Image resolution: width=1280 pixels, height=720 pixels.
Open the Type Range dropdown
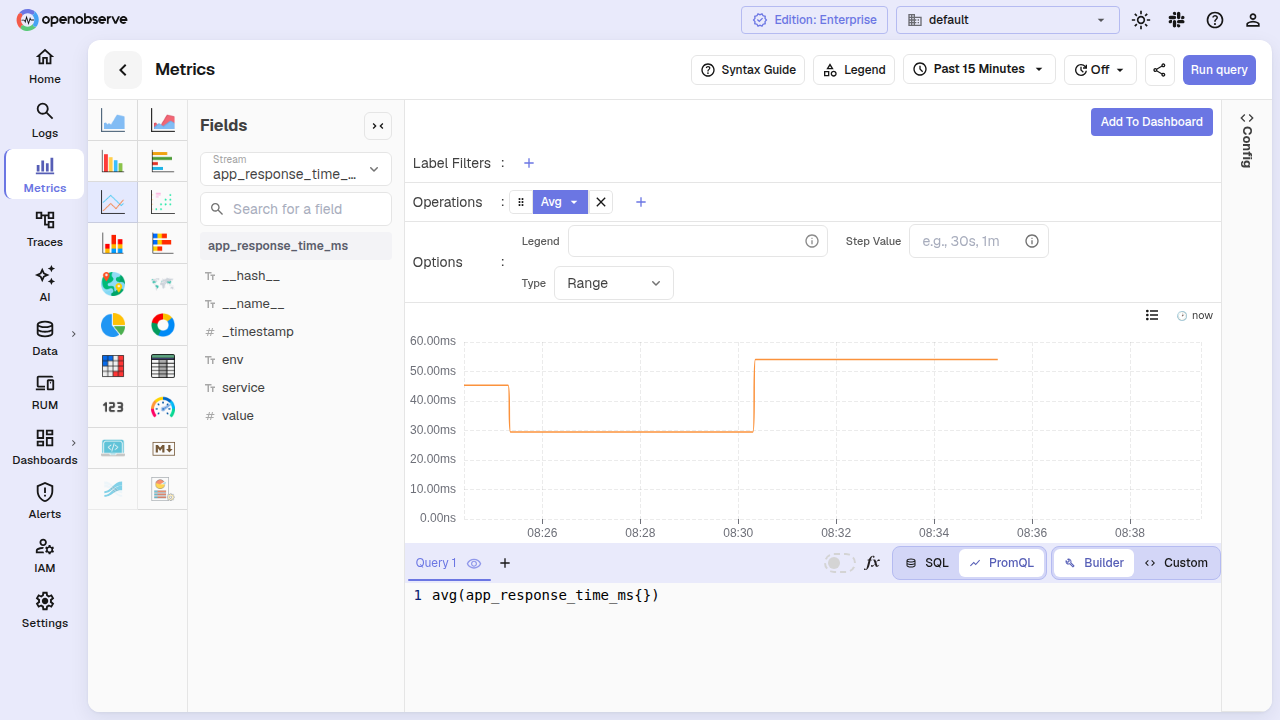tap(614, 283)
